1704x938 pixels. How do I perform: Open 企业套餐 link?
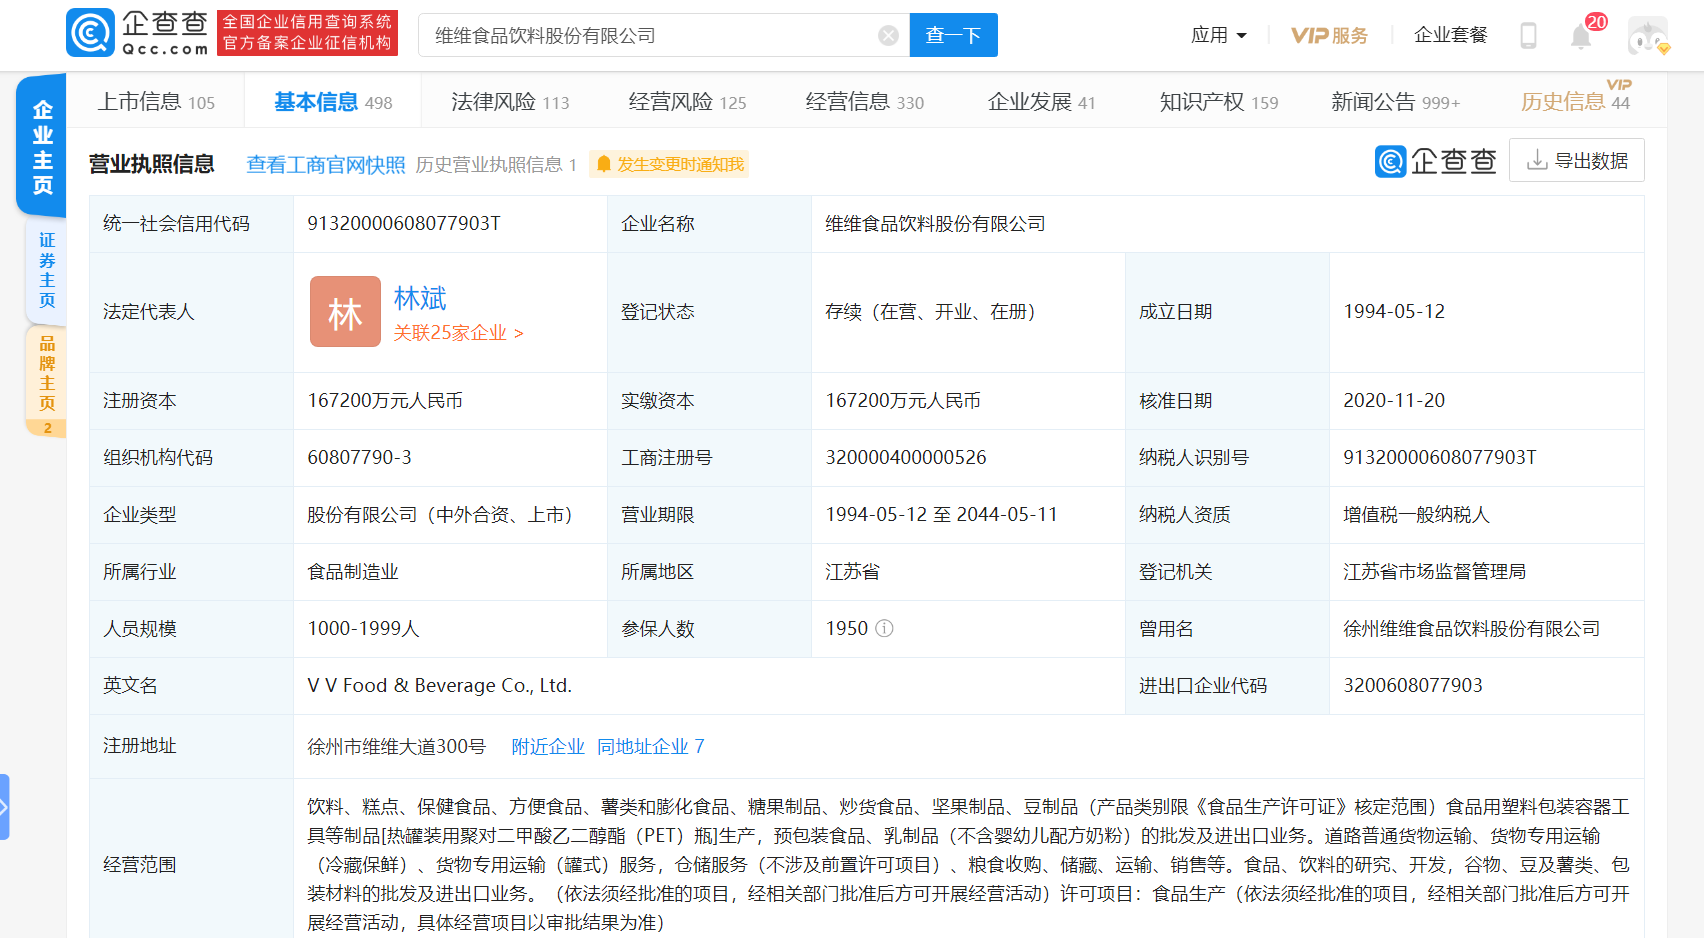[1450, 35]
